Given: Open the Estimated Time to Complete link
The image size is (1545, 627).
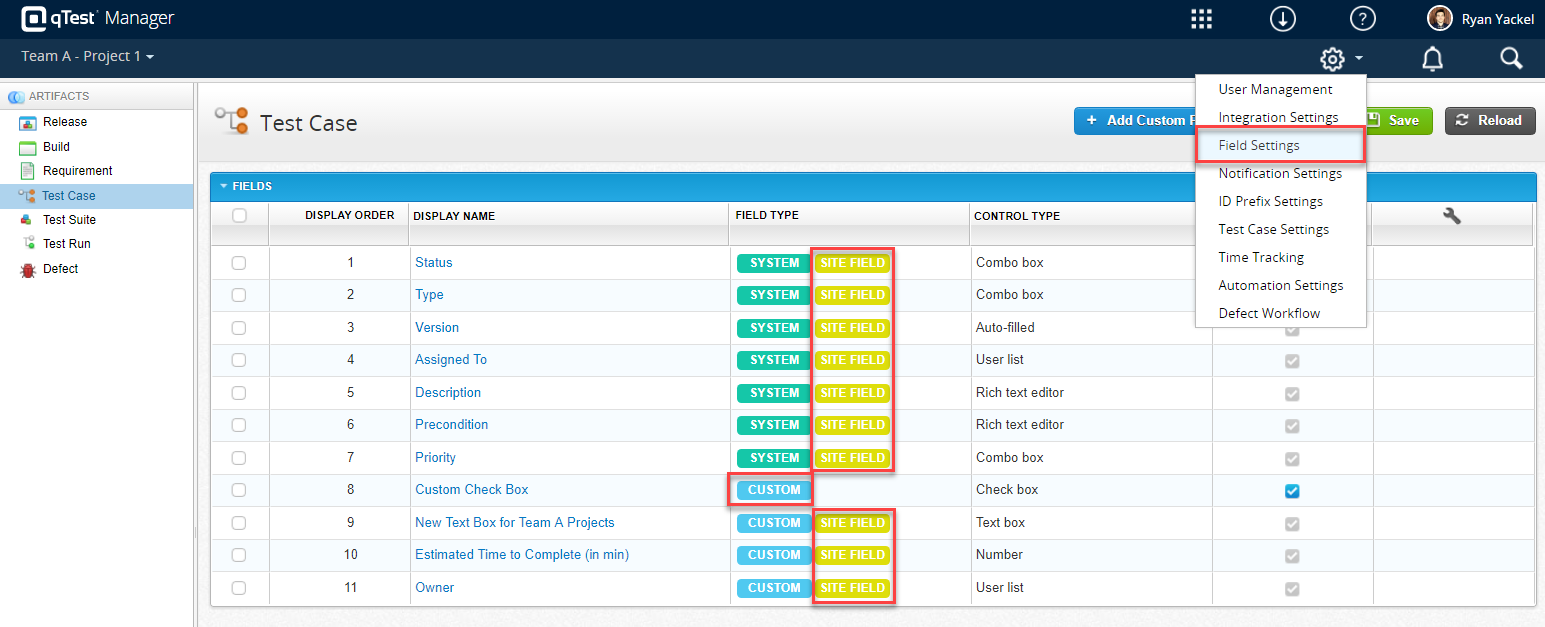Looking at the screenshot, I should (522, 555).
